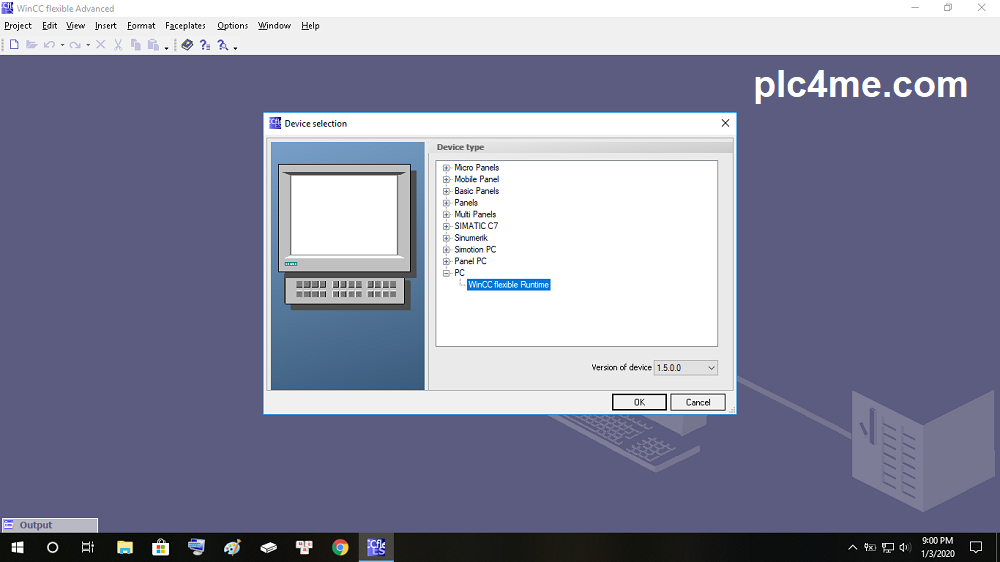
Task: Expand the Panel PC tree node
Action: click(447, 261)
